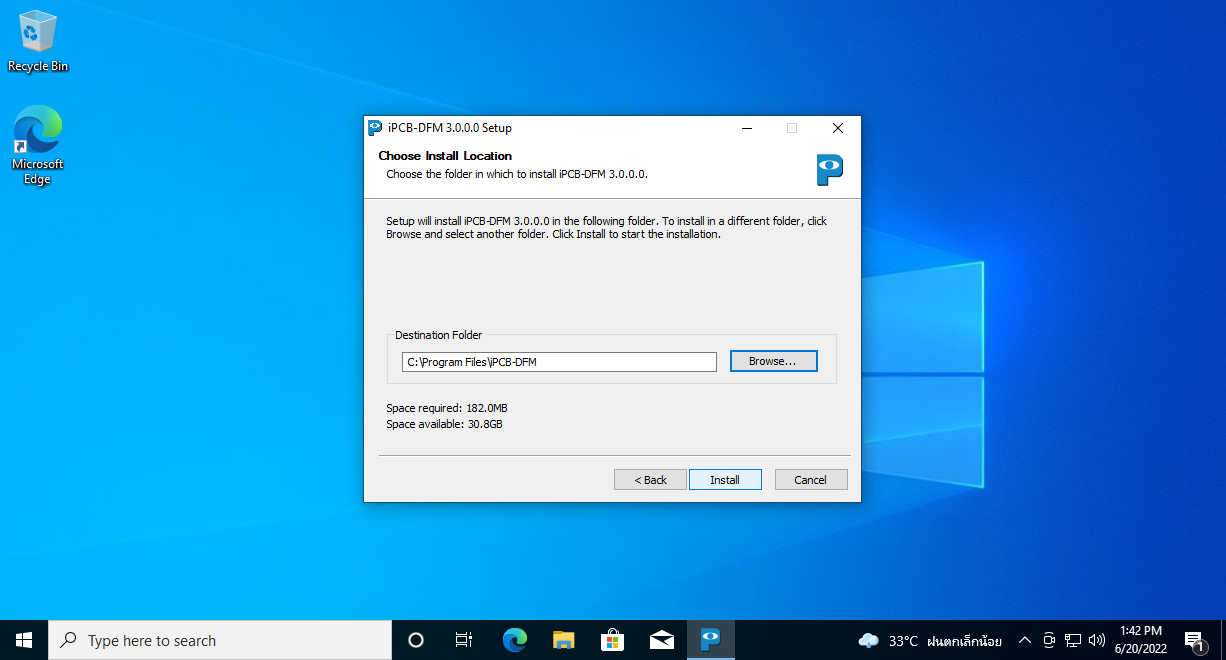Show hidden system tray icons
Viewport: 1226px width, 660px height.
point(1024,641)
